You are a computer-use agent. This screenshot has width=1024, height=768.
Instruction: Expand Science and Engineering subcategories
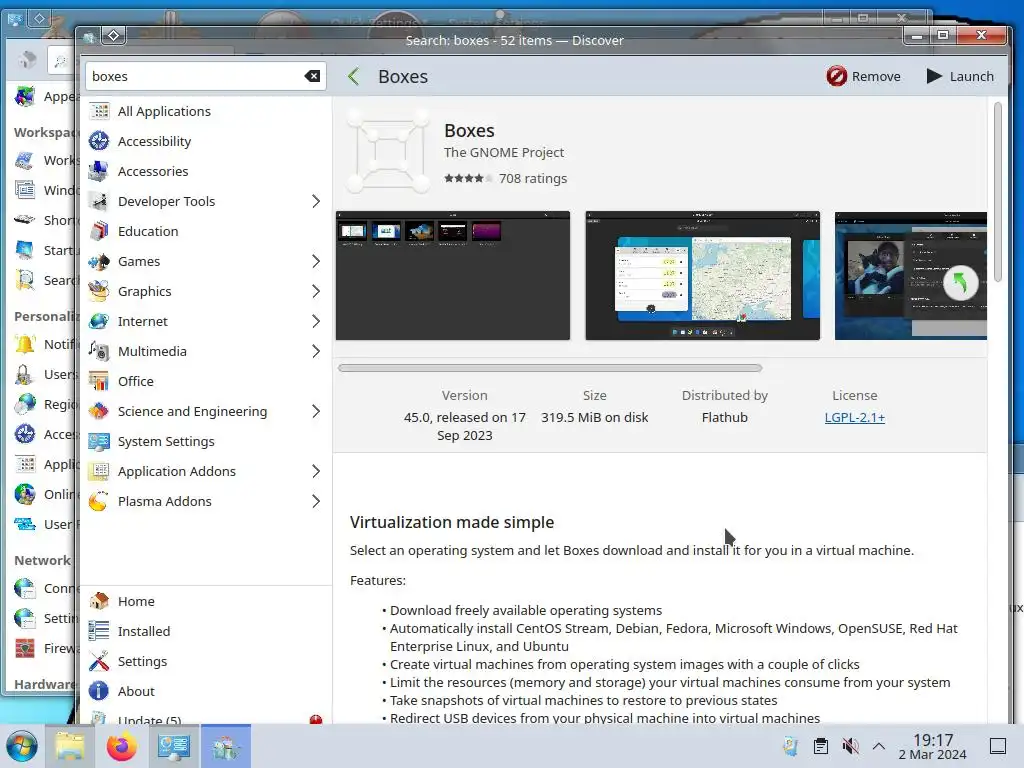[316, 411]
